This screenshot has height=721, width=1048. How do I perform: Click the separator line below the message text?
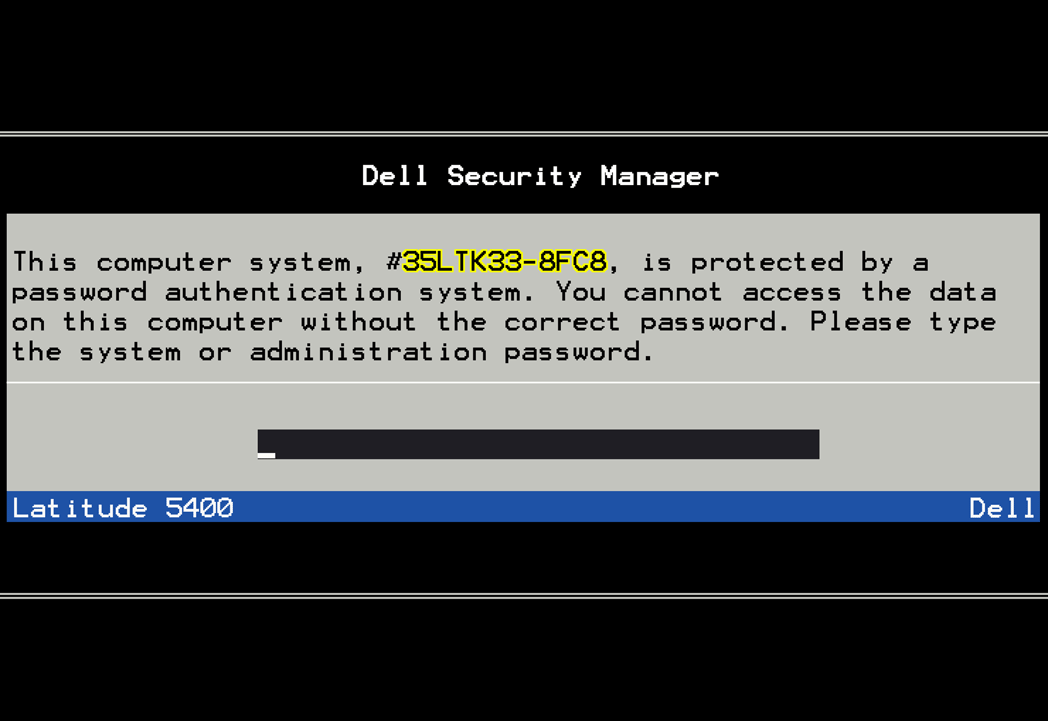tap(523, 382)
